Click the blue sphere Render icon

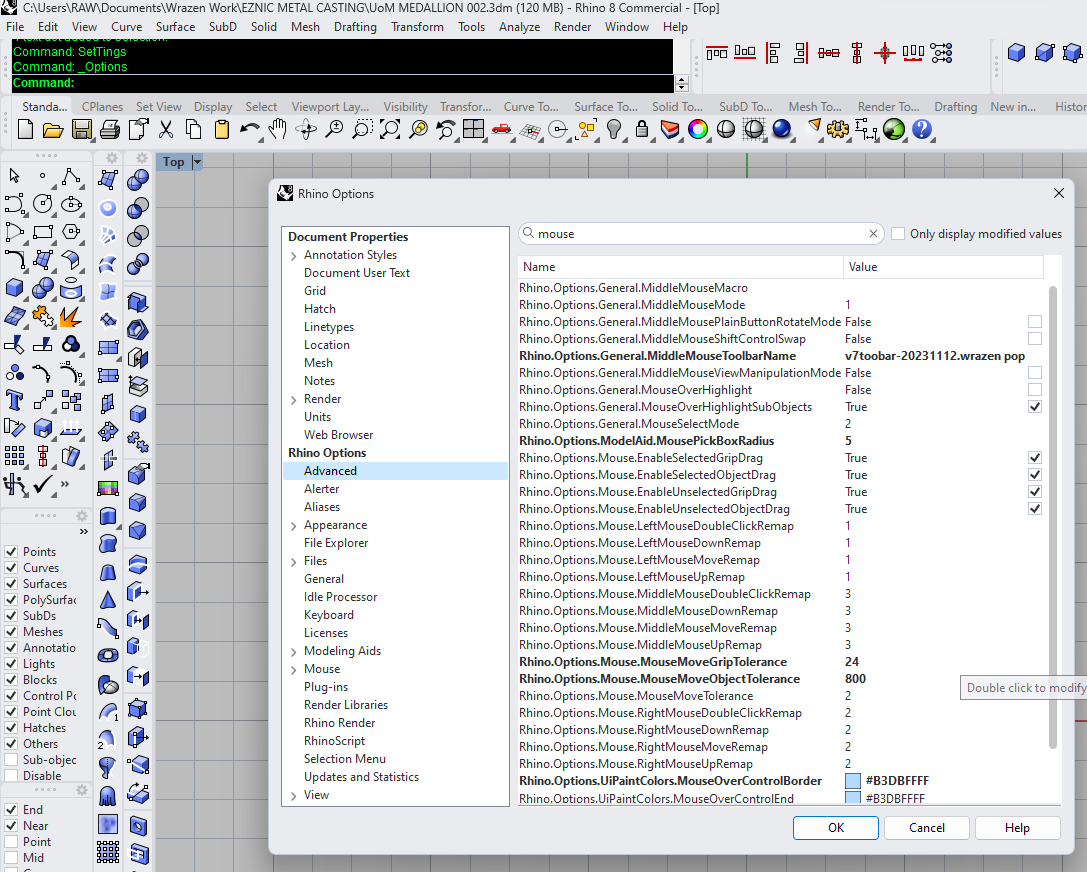(781, 130)
